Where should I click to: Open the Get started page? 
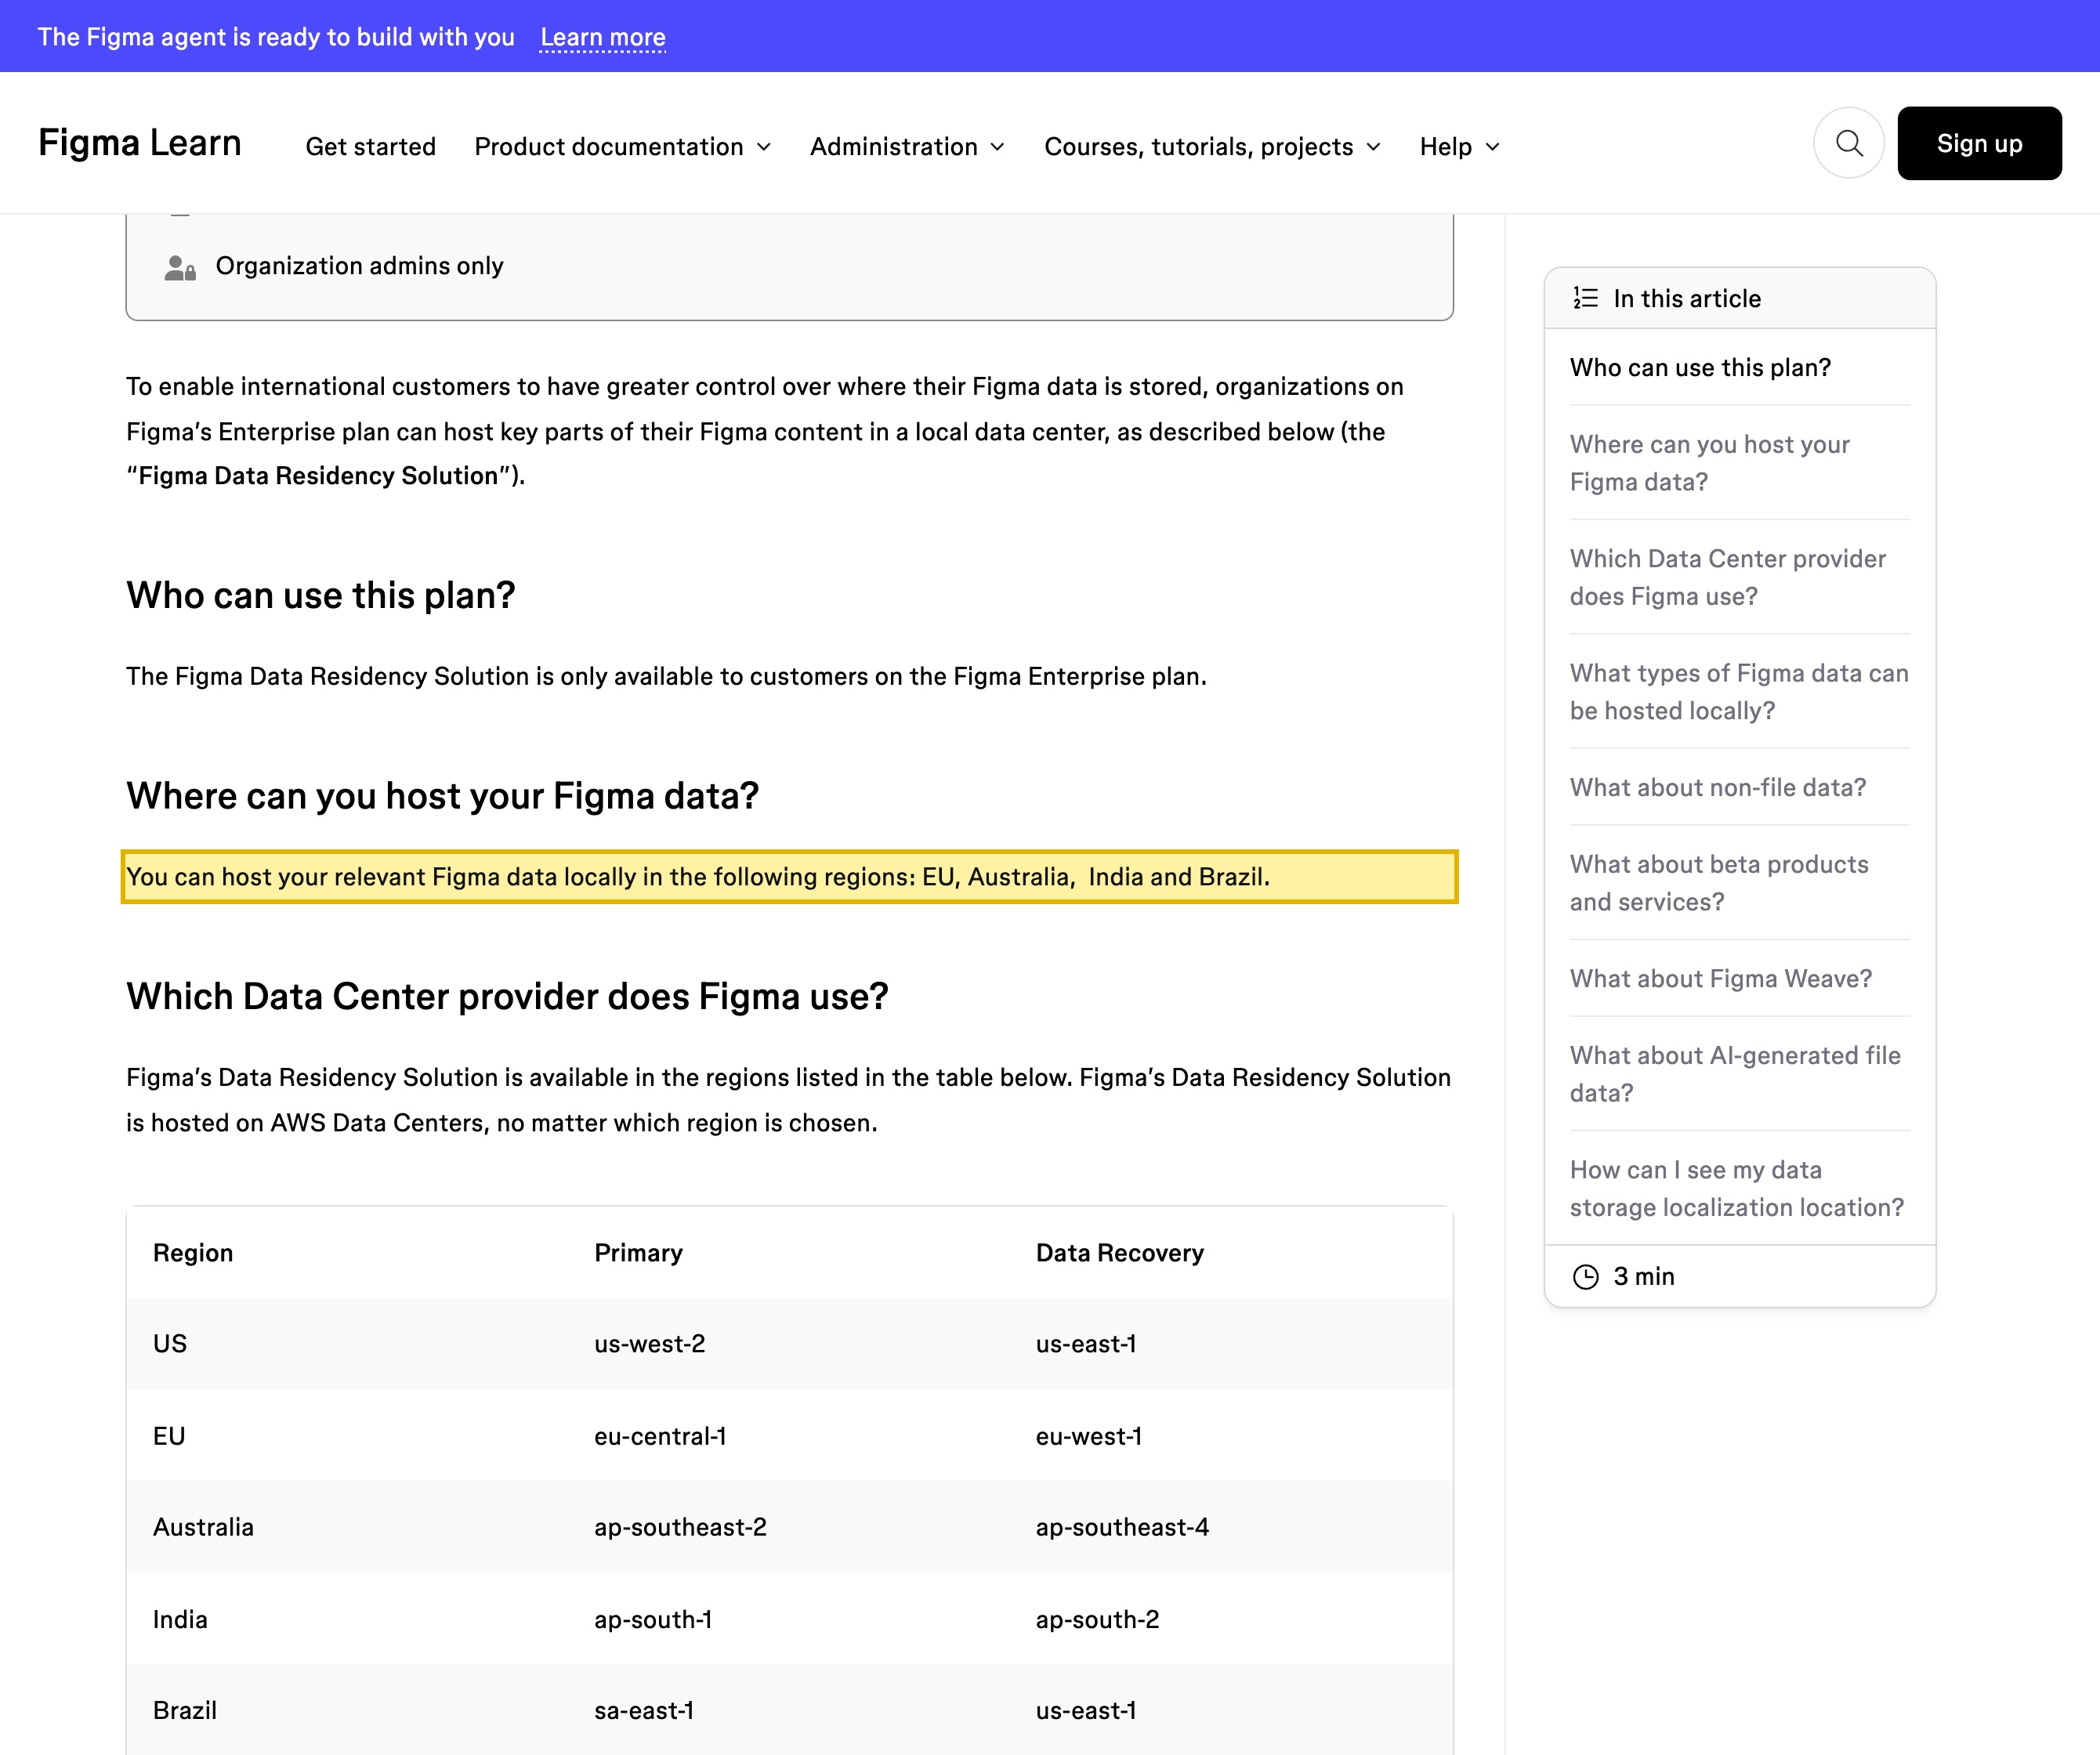[371, 146]
